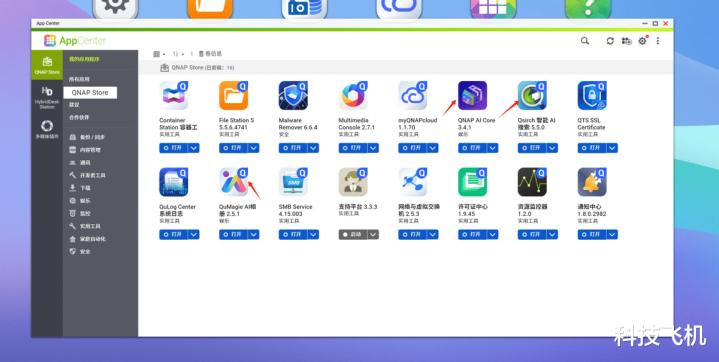Open the sort order dropdown in the toolbar
The height and width of the screenshot is (362, 719).
[x=178, y=54]
